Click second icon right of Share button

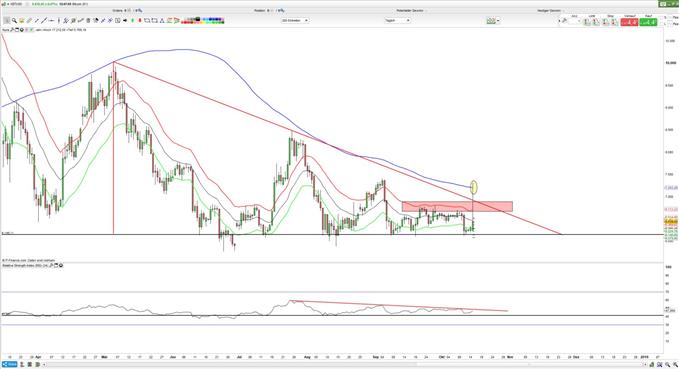click(x=30, y=365)
